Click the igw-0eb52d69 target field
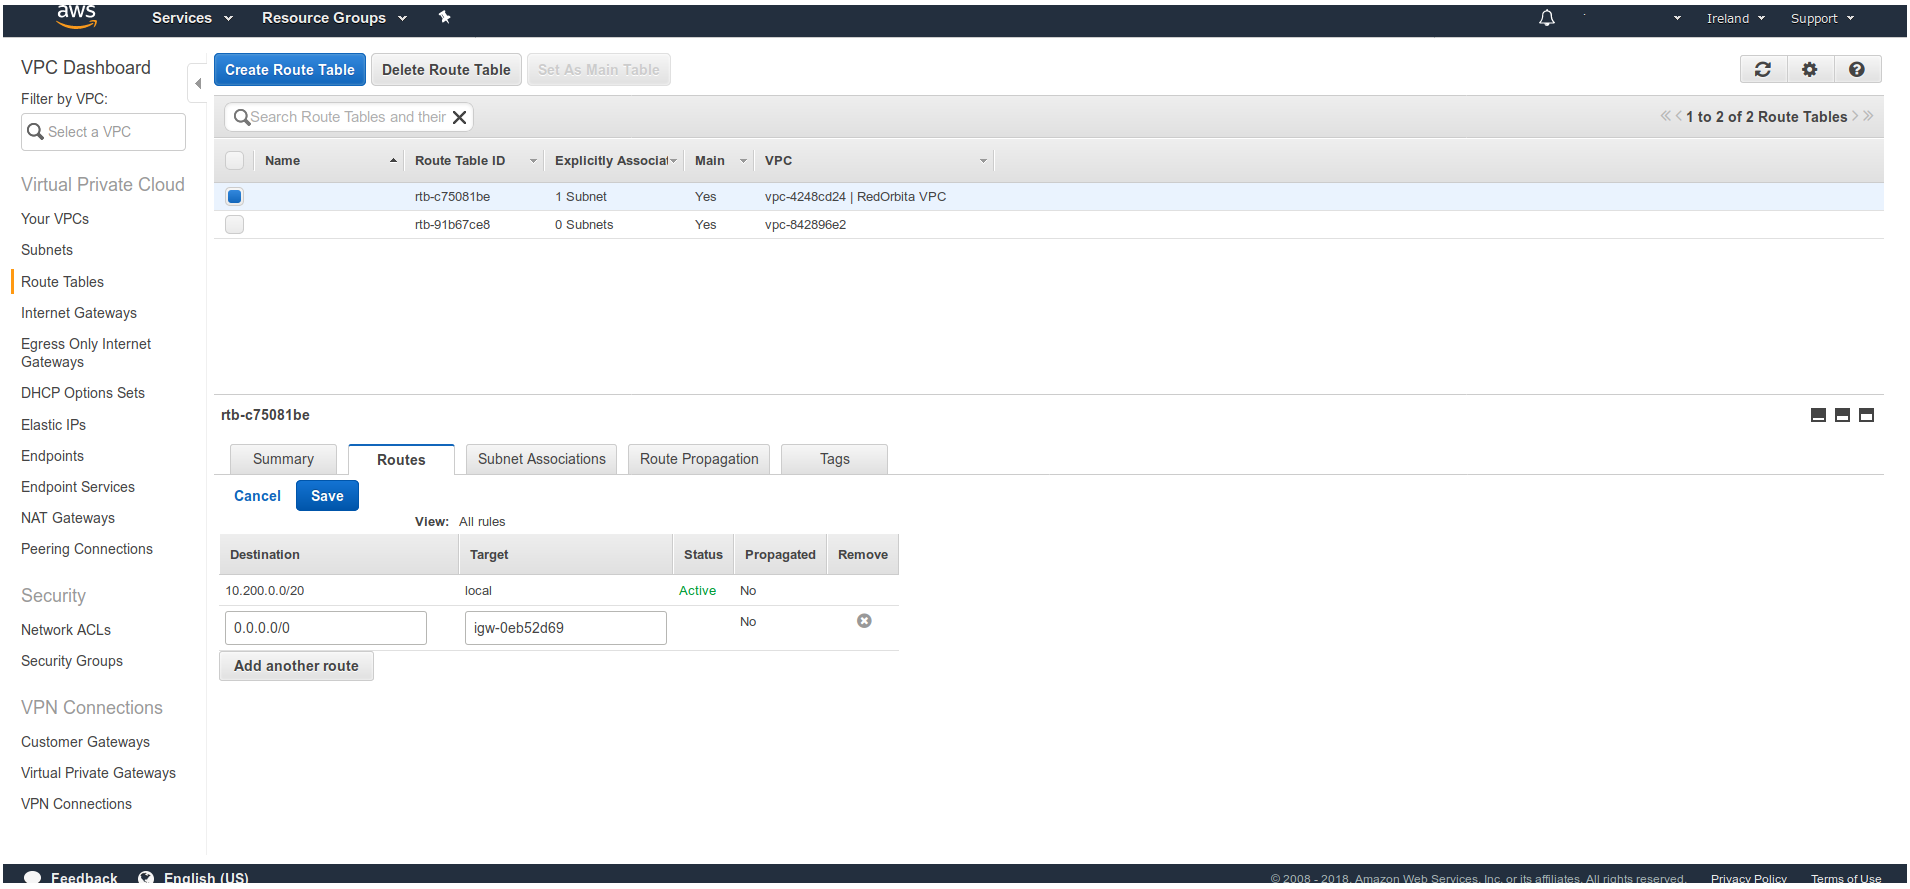Viewport: 1910px width, 889px height. click(x=565, y=628)
